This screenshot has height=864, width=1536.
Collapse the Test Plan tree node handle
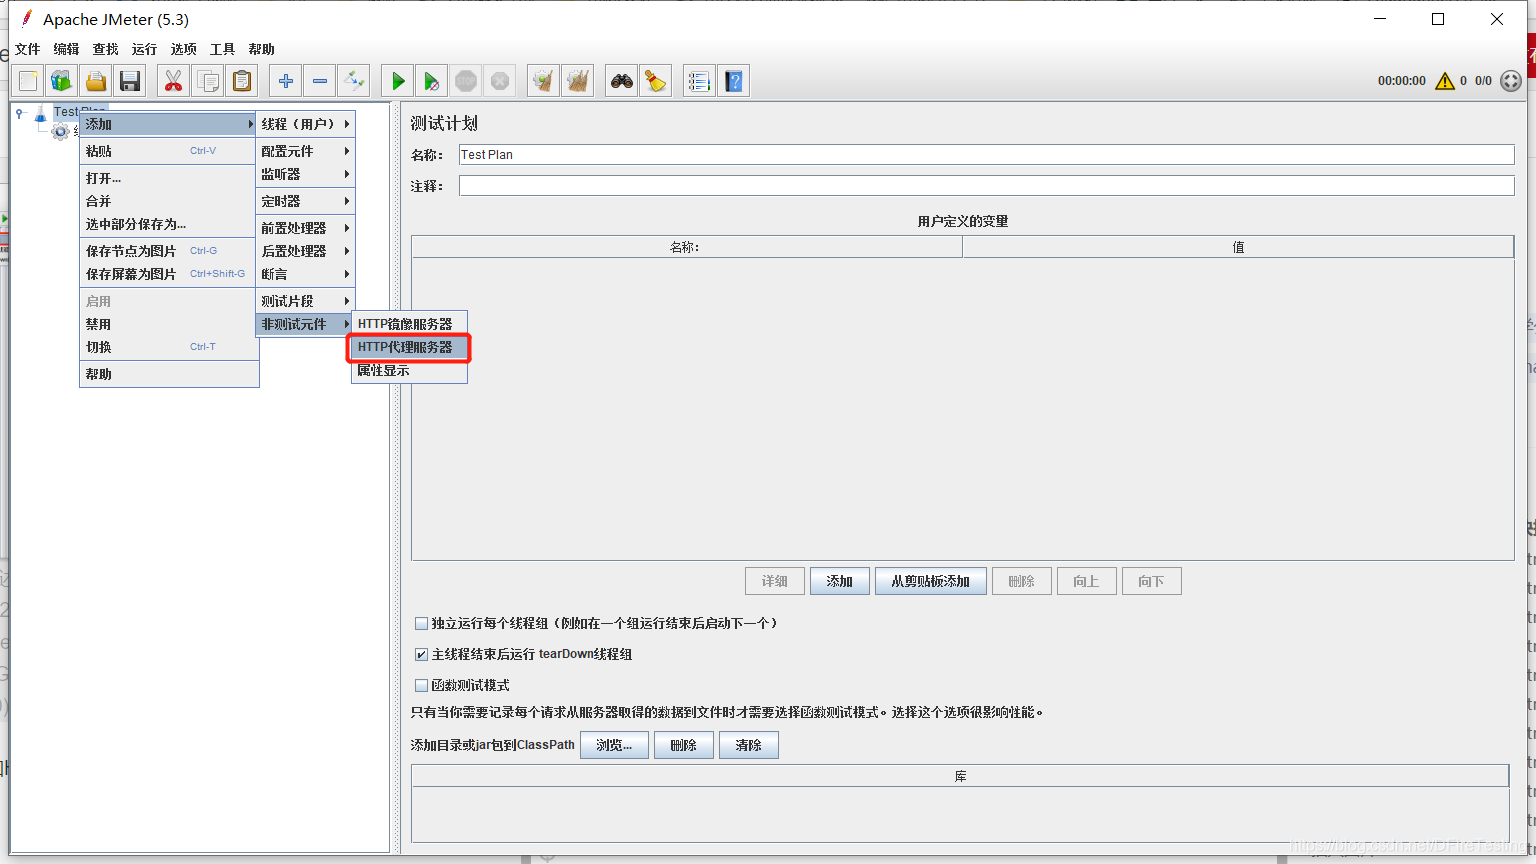point(19,113)
